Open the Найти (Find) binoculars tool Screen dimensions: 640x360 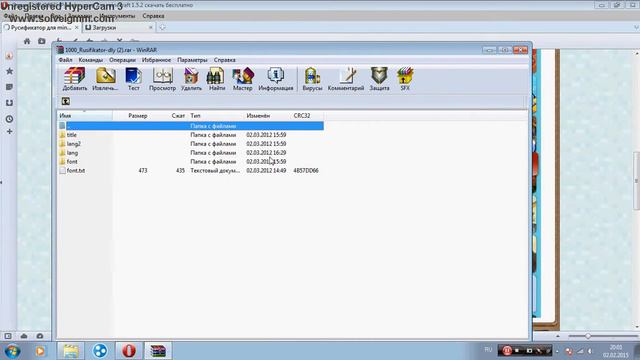(x=217, y=79)
